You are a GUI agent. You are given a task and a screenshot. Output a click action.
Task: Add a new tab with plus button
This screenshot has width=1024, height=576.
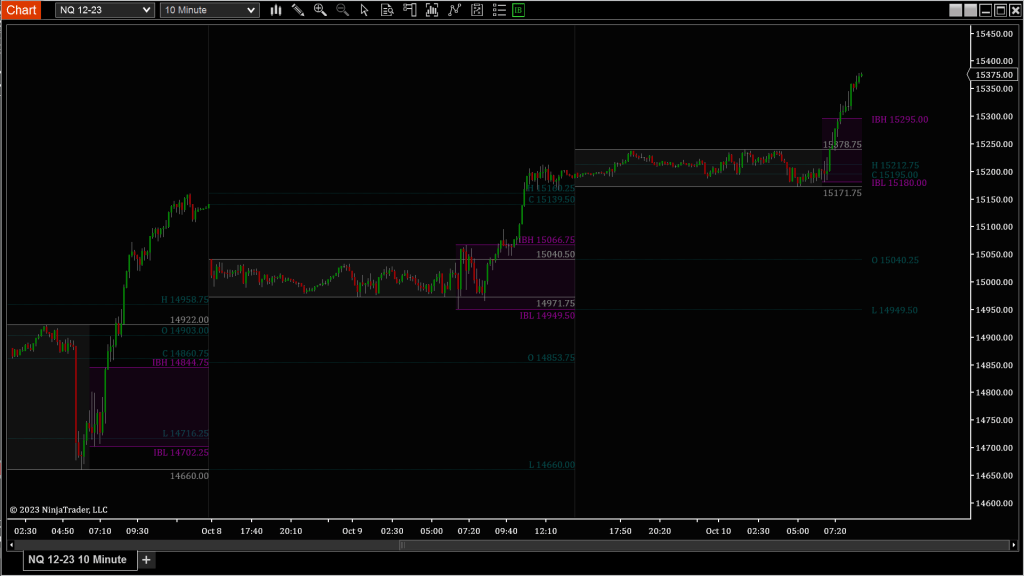pos(146,560)
